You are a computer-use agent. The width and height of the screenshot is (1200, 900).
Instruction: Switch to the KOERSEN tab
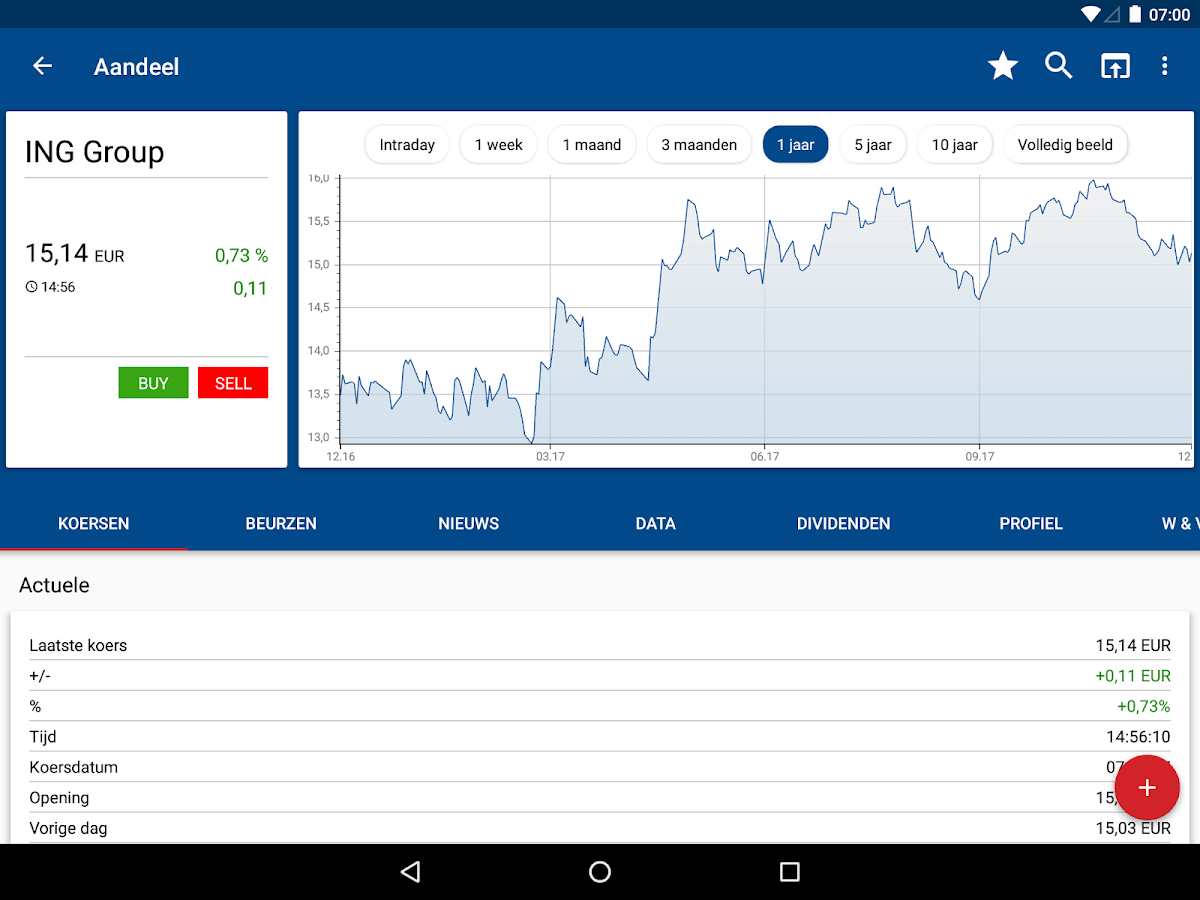click(94, 523)
